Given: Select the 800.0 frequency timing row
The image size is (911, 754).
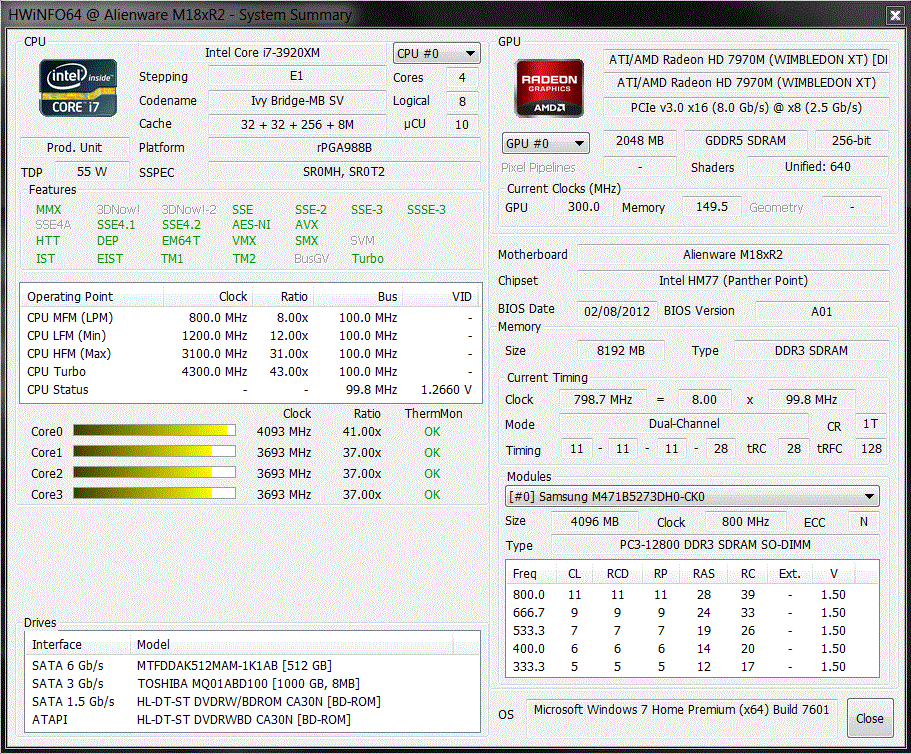Looking at the screenshot, I should click(x=692, y=595).
